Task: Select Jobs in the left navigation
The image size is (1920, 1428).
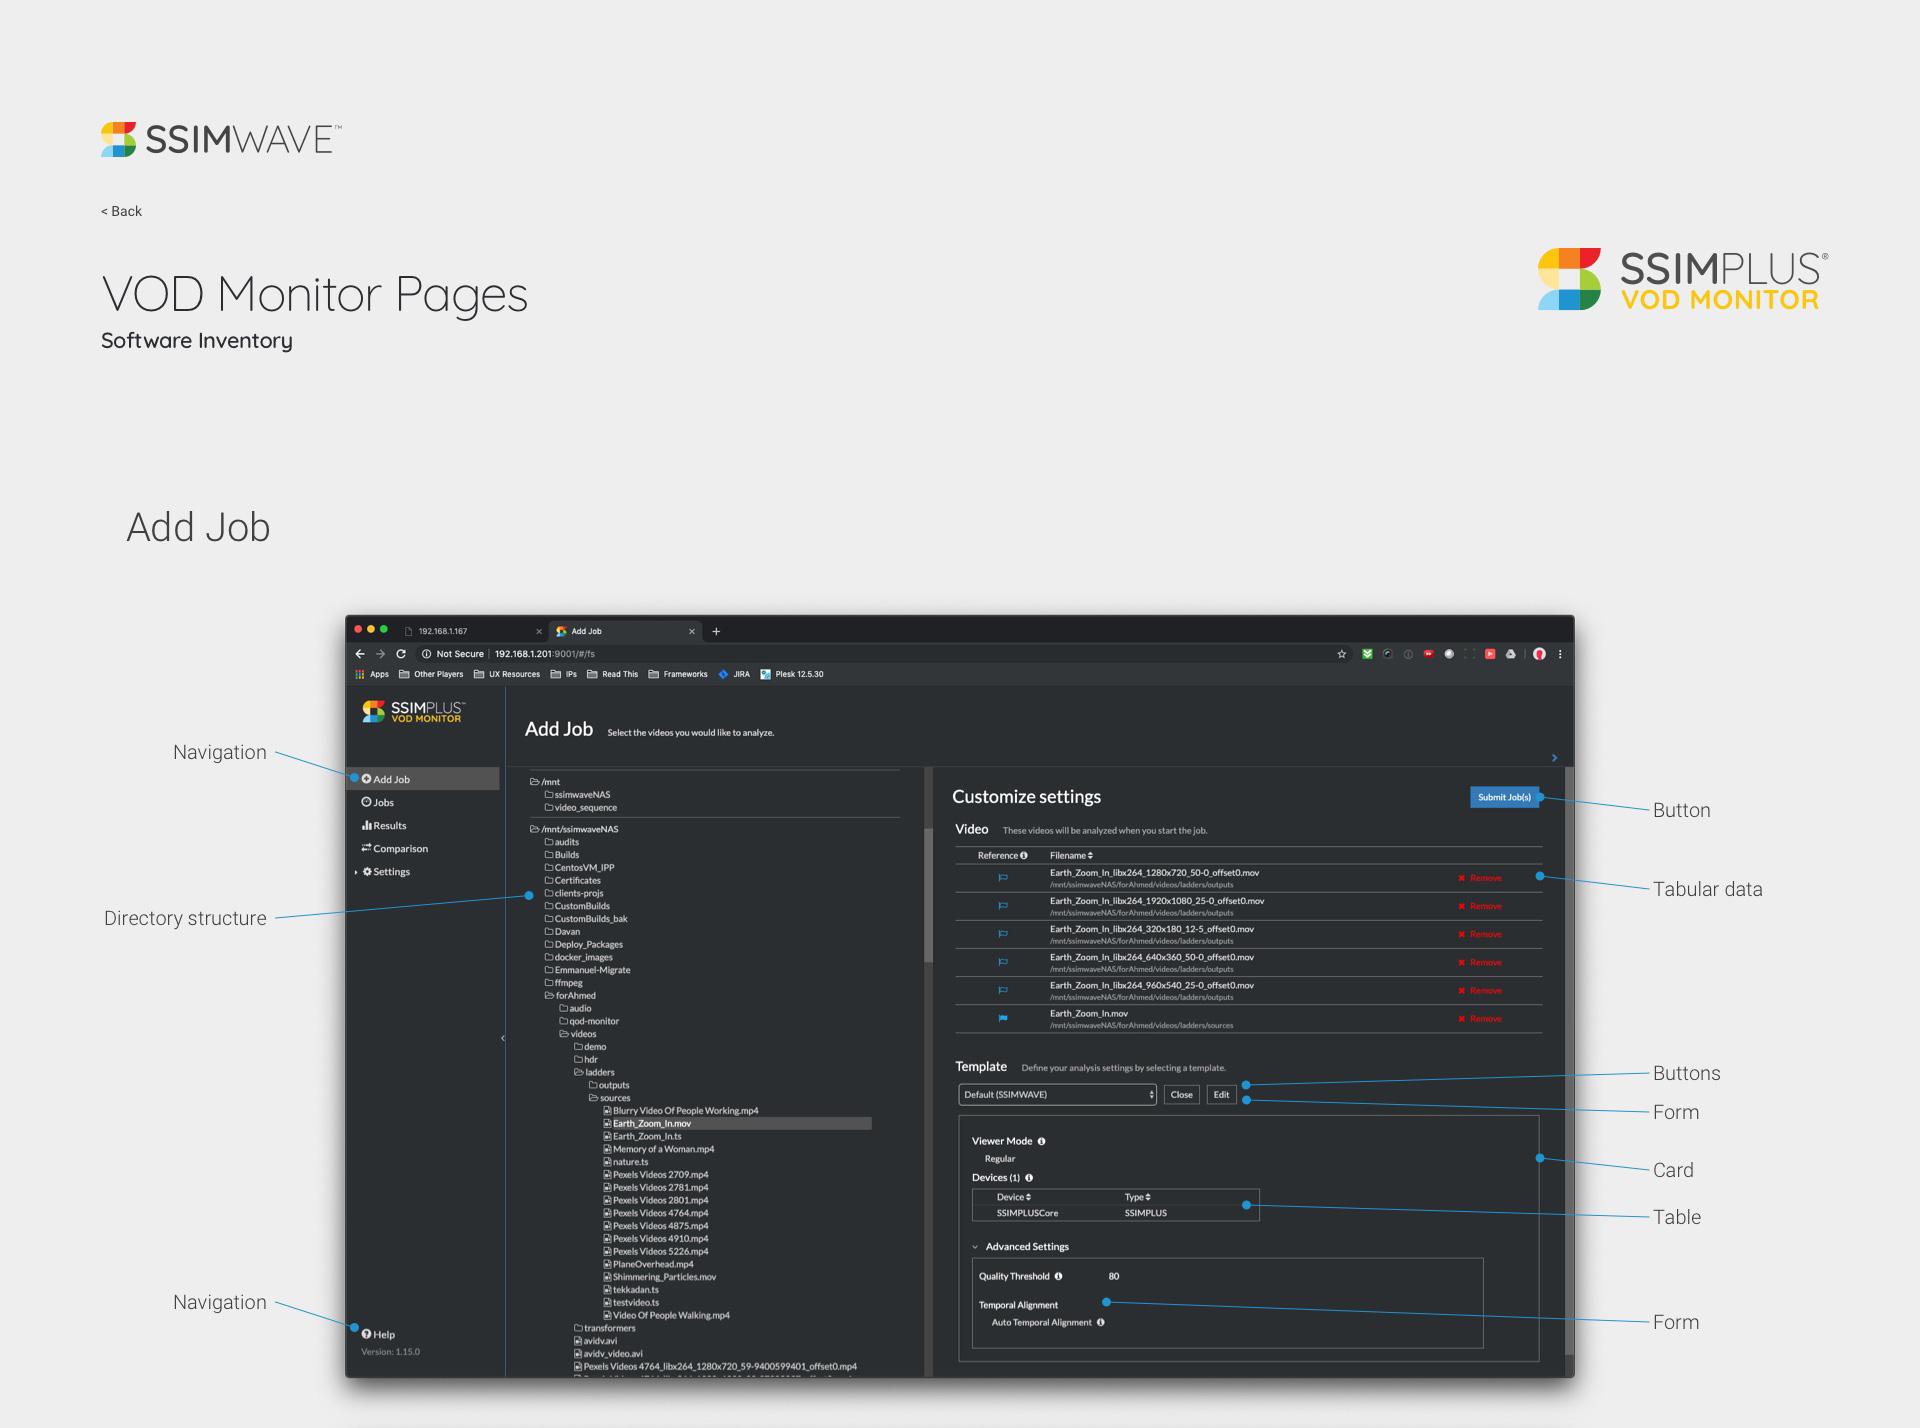Action: tap(383, 802)
